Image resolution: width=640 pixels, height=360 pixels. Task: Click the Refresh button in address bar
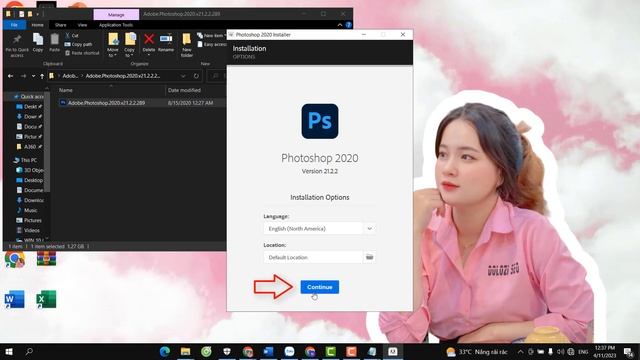point(196,76)
